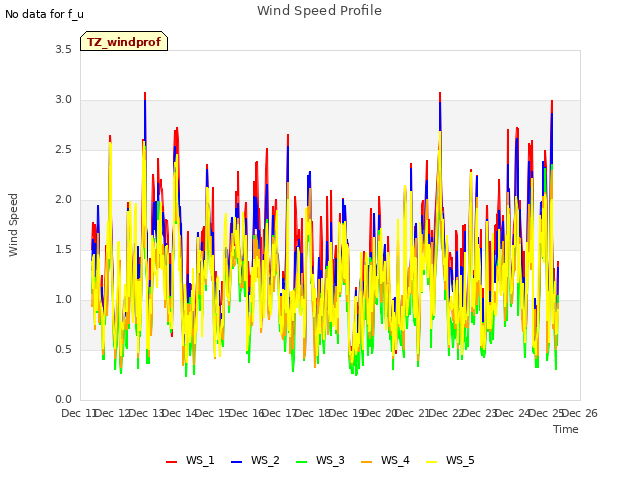
Task: Toggle the WS_1 legend entry
Action: pyautogui.click(x=190, y=460)
